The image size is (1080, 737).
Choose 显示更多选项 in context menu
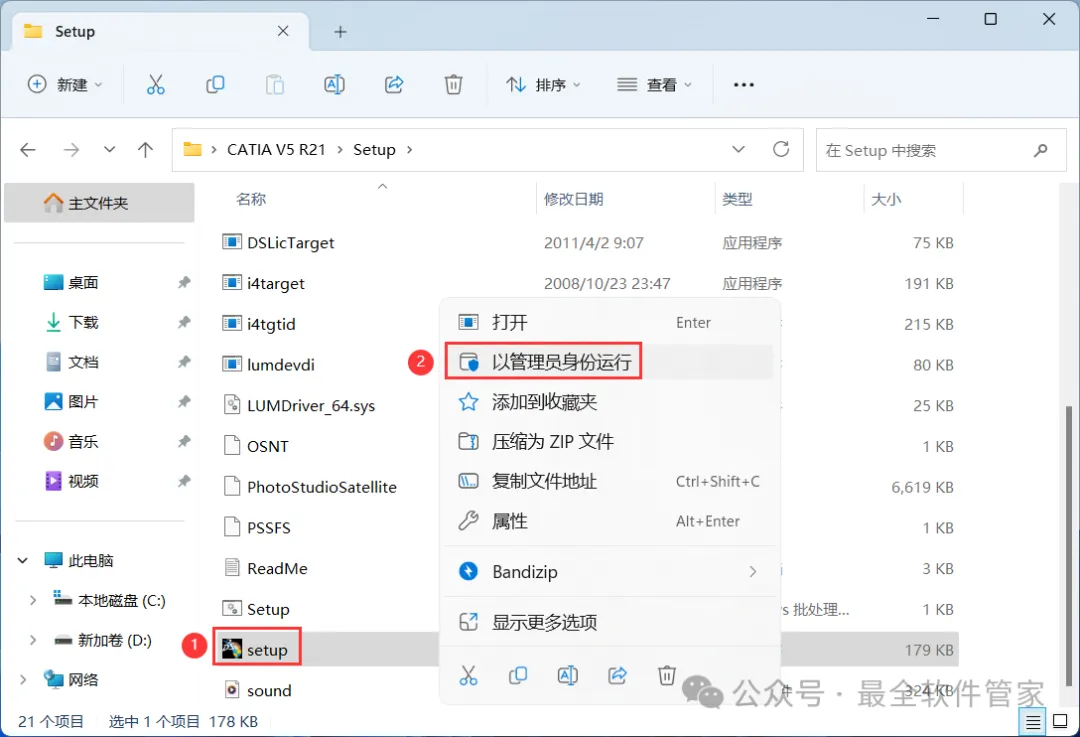point(610,623)
